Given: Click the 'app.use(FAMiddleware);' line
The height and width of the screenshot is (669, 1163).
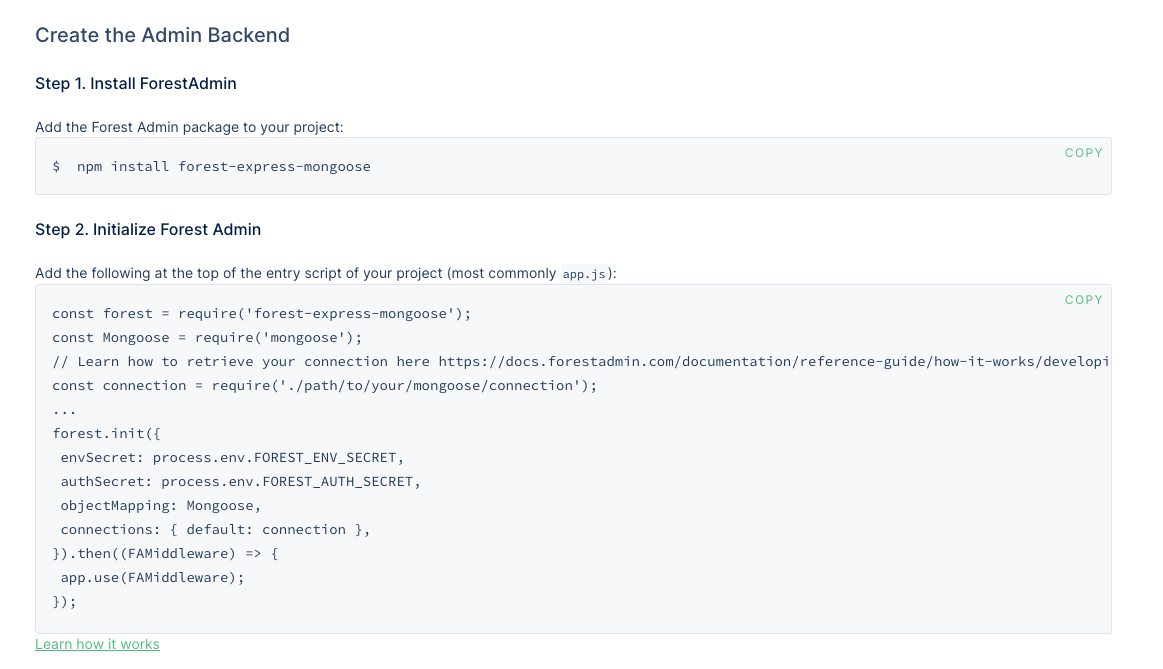Looking at the screenshot, I should [152, 577].
